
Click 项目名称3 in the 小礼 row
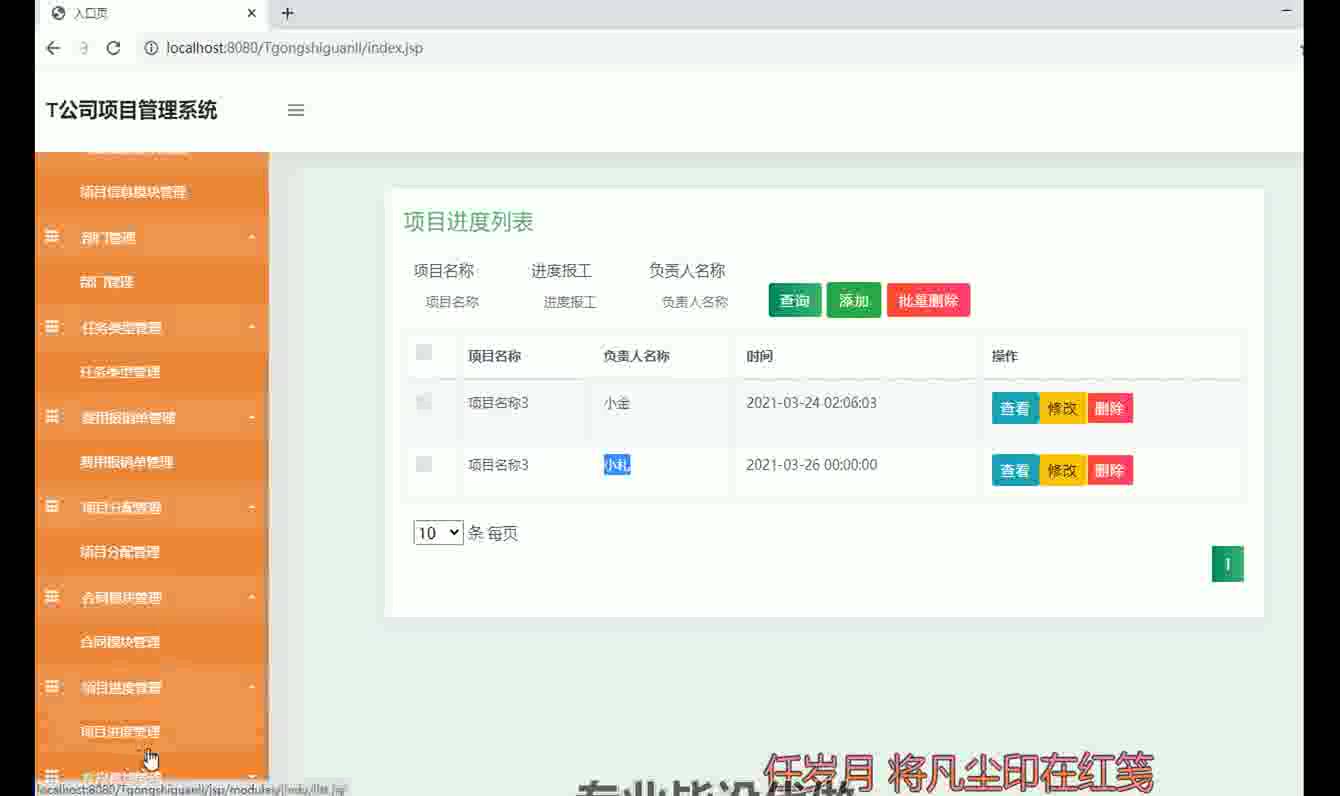498,465
